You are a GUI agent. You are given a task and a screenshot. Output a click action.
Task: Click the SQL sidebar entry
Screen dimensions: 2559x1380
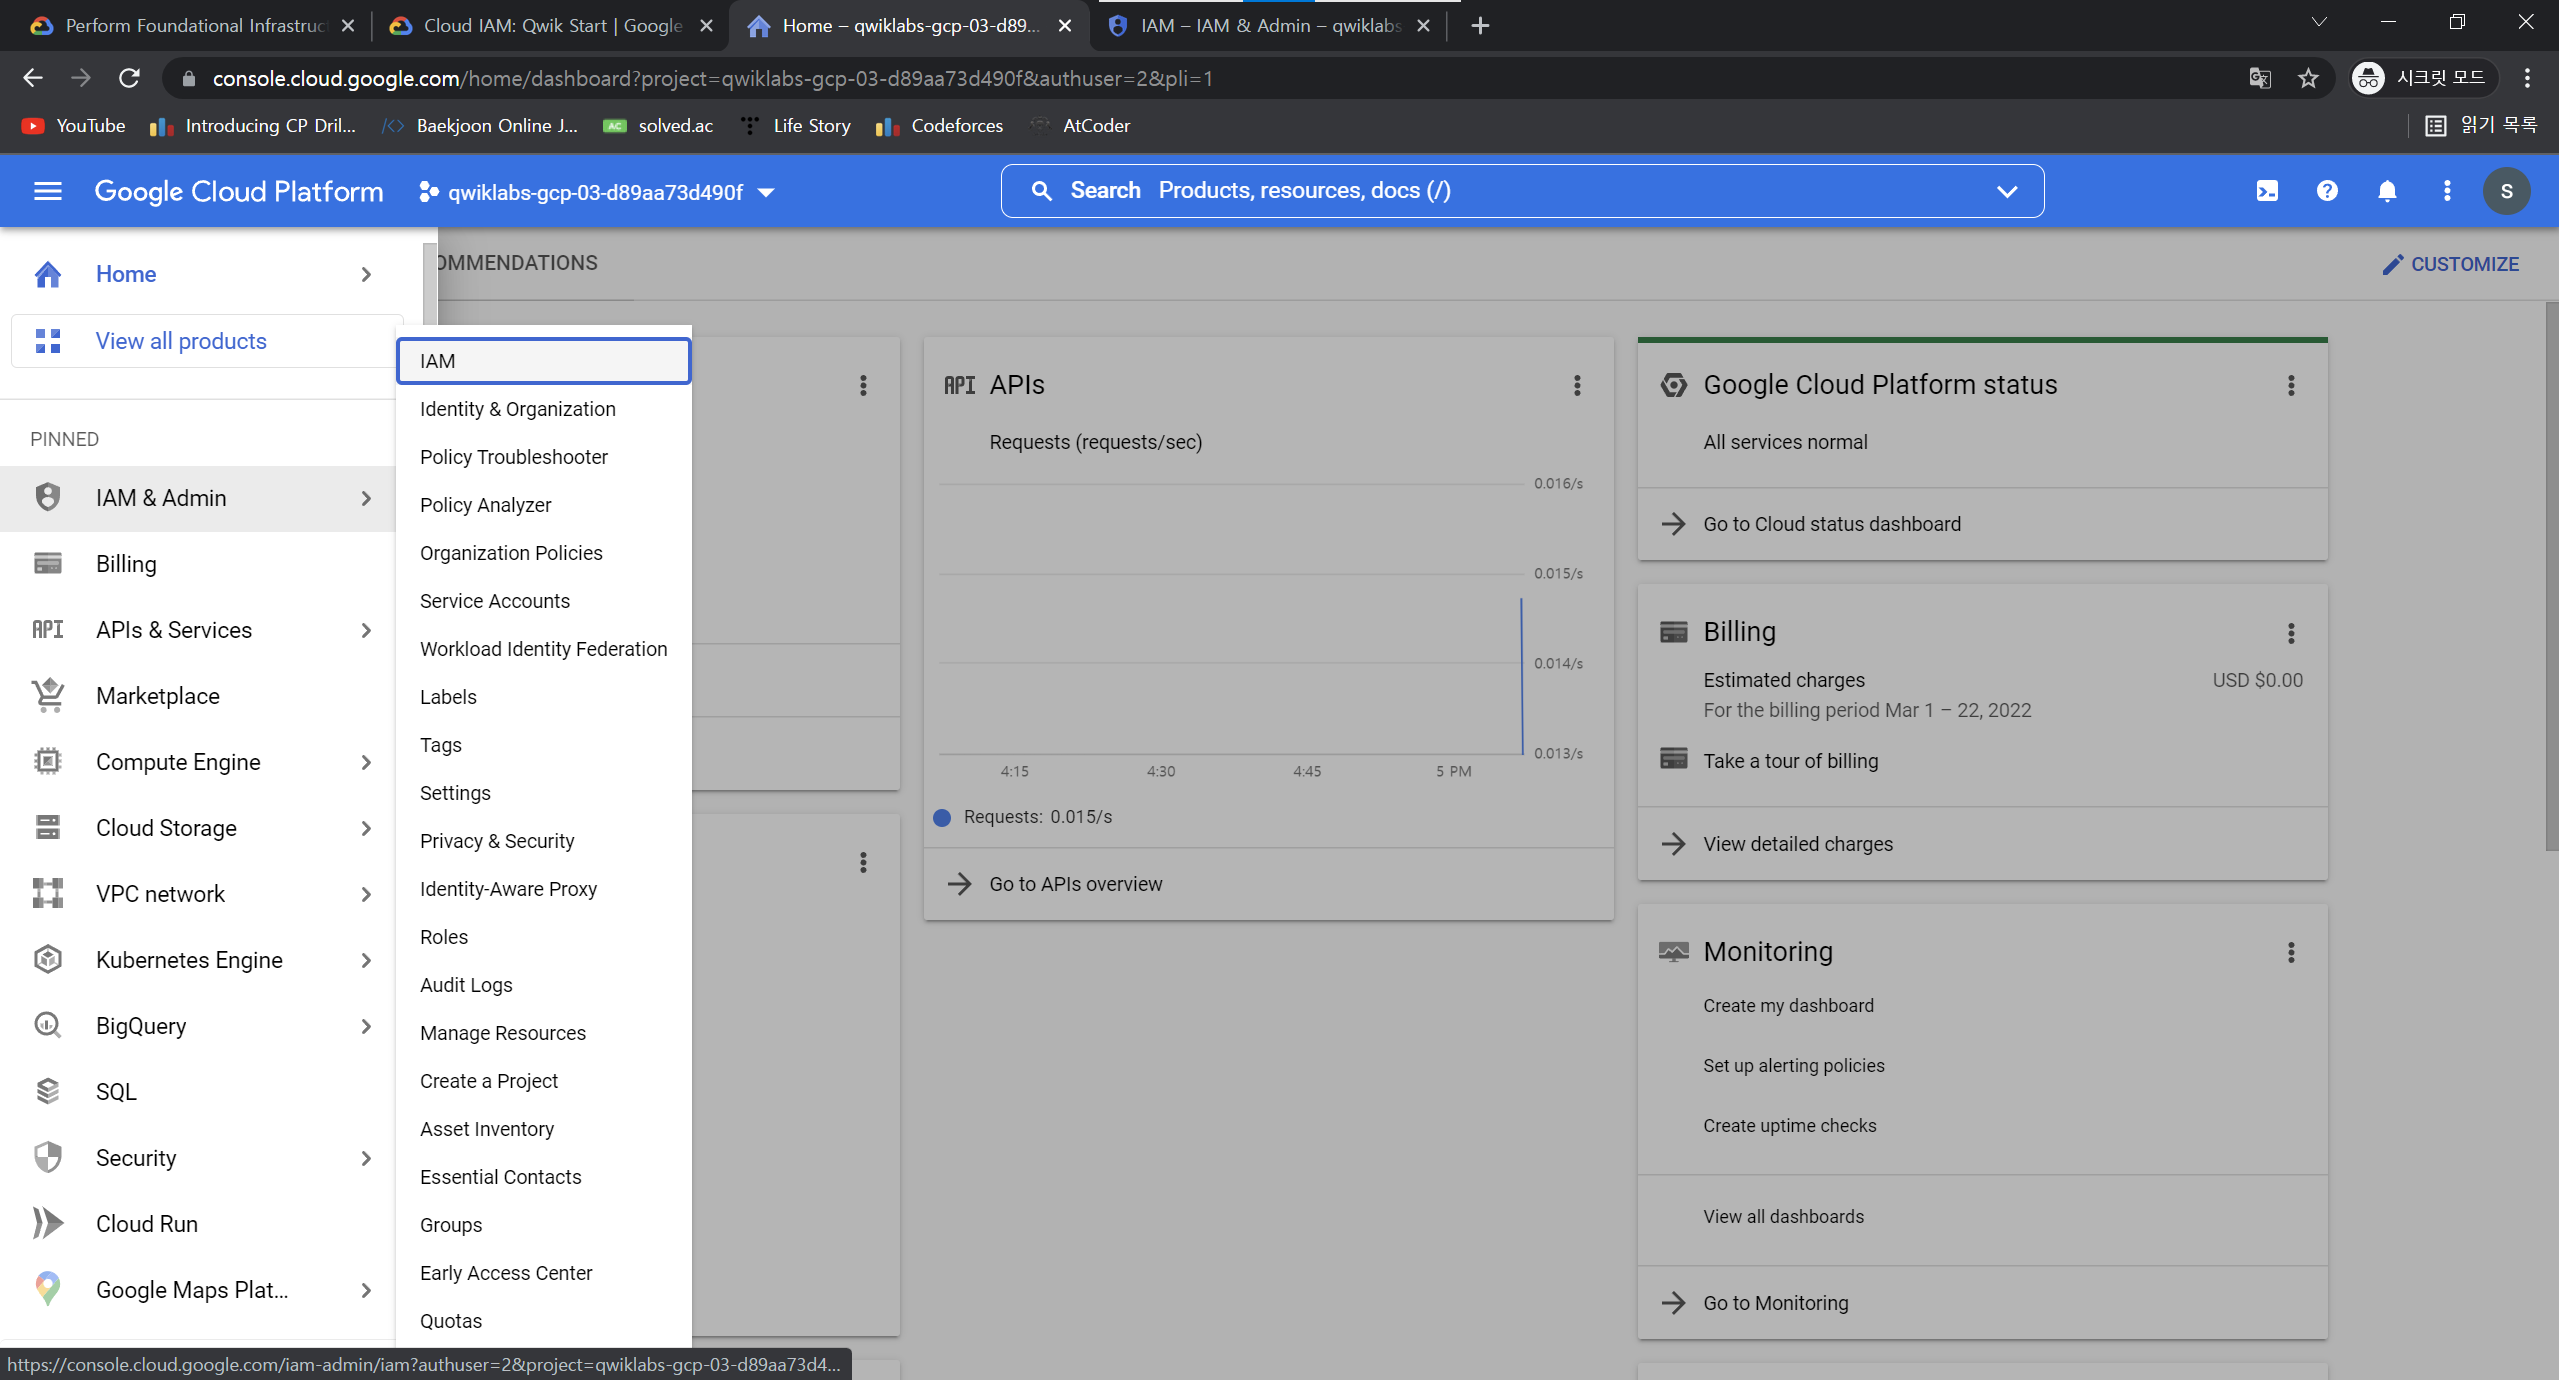coord(116,1092)
